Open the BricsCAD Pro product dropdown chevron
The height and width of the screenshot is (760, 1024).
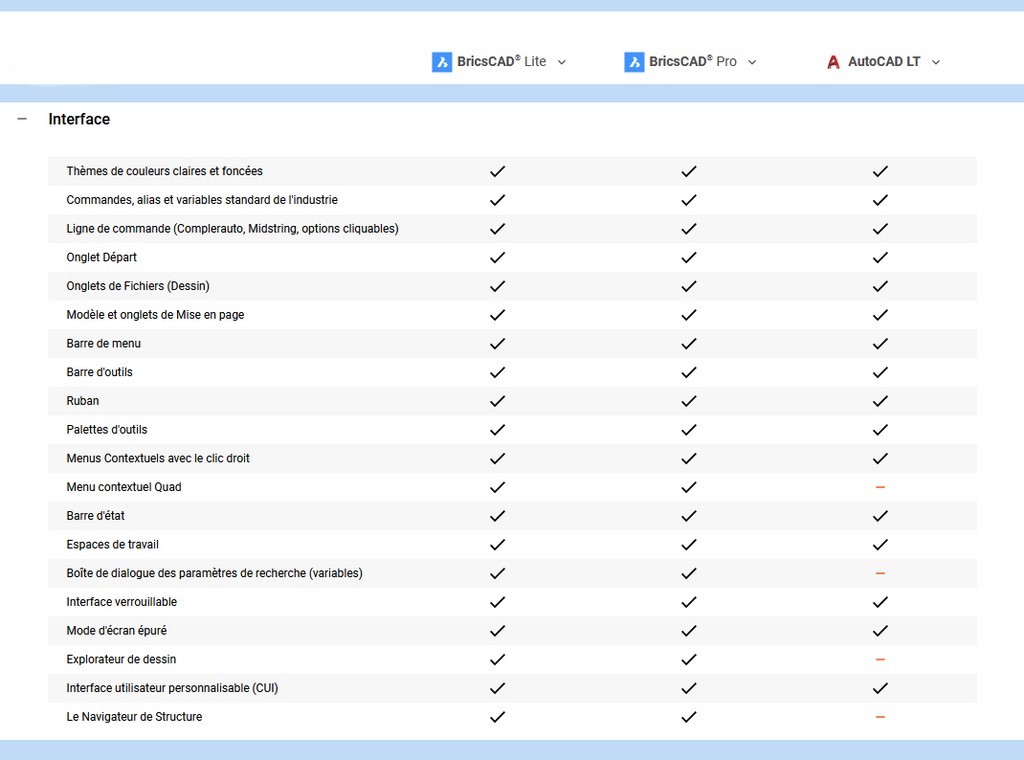[x=752, y=62]
